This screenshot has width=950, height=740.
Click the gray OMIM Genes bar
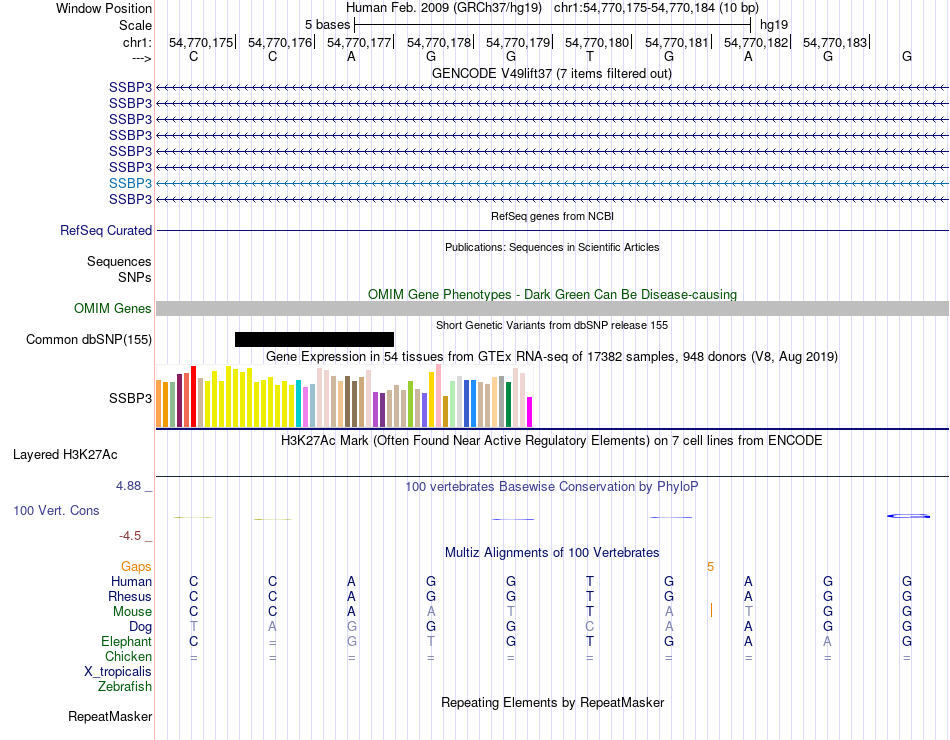[552, 308]
